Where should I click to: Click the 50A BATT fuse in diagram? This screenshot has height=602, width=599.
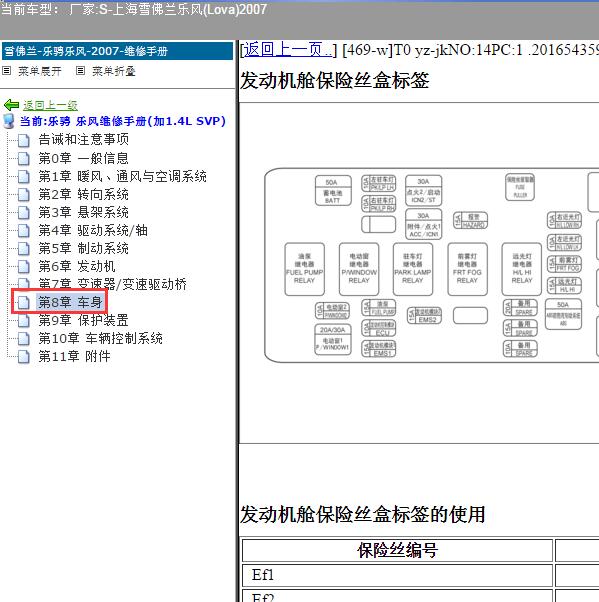(x=333, y=191)
